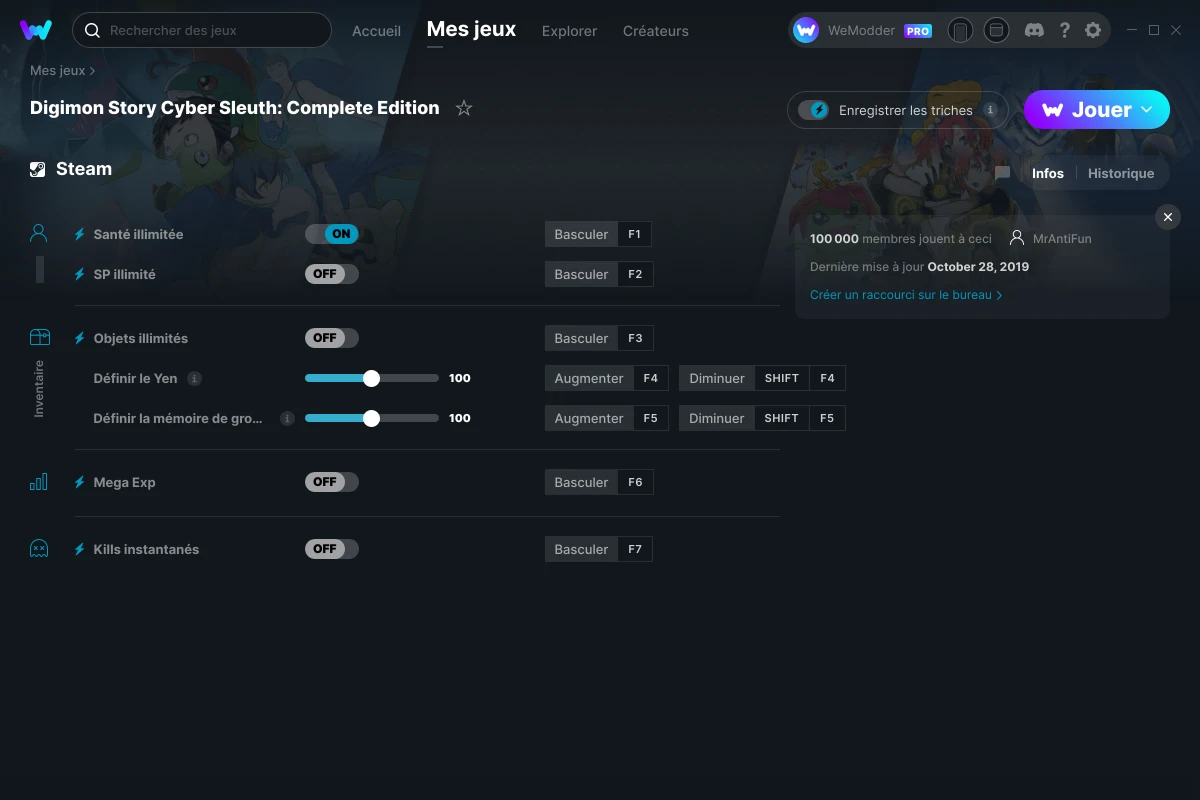Open the comments flag icon
1200x800 pixels.
pos(1002,173)
